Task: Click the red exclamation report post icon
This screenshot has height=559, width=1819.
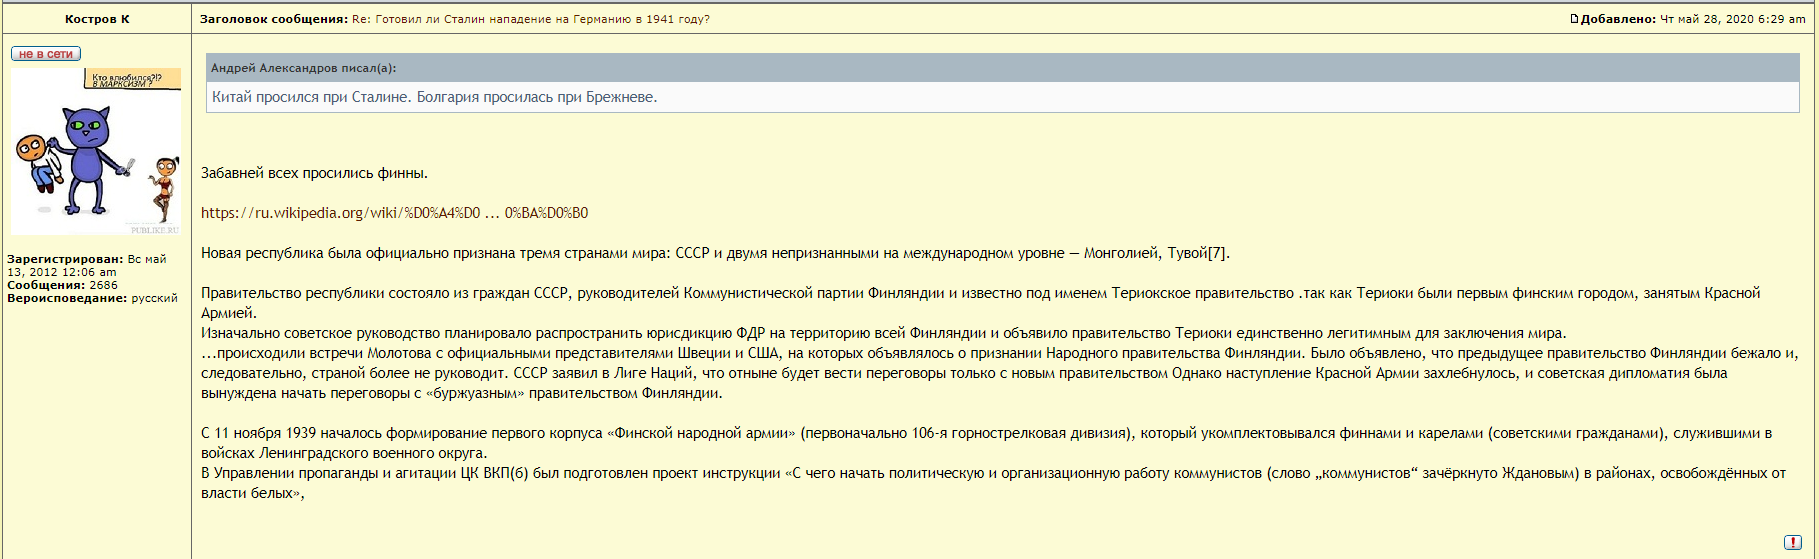Action: pyautogui.click(x=1792, y=542)
